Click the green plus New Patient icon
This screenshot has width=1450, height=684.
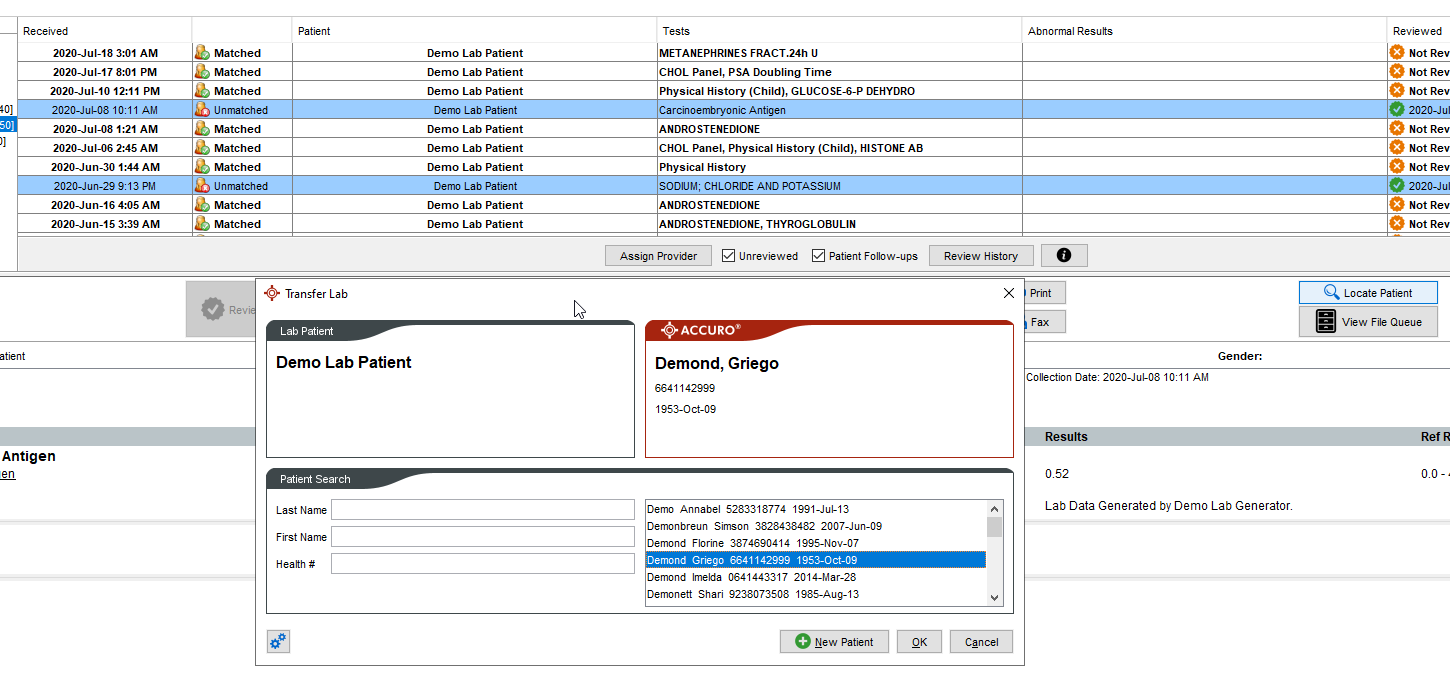click(802, 642)
